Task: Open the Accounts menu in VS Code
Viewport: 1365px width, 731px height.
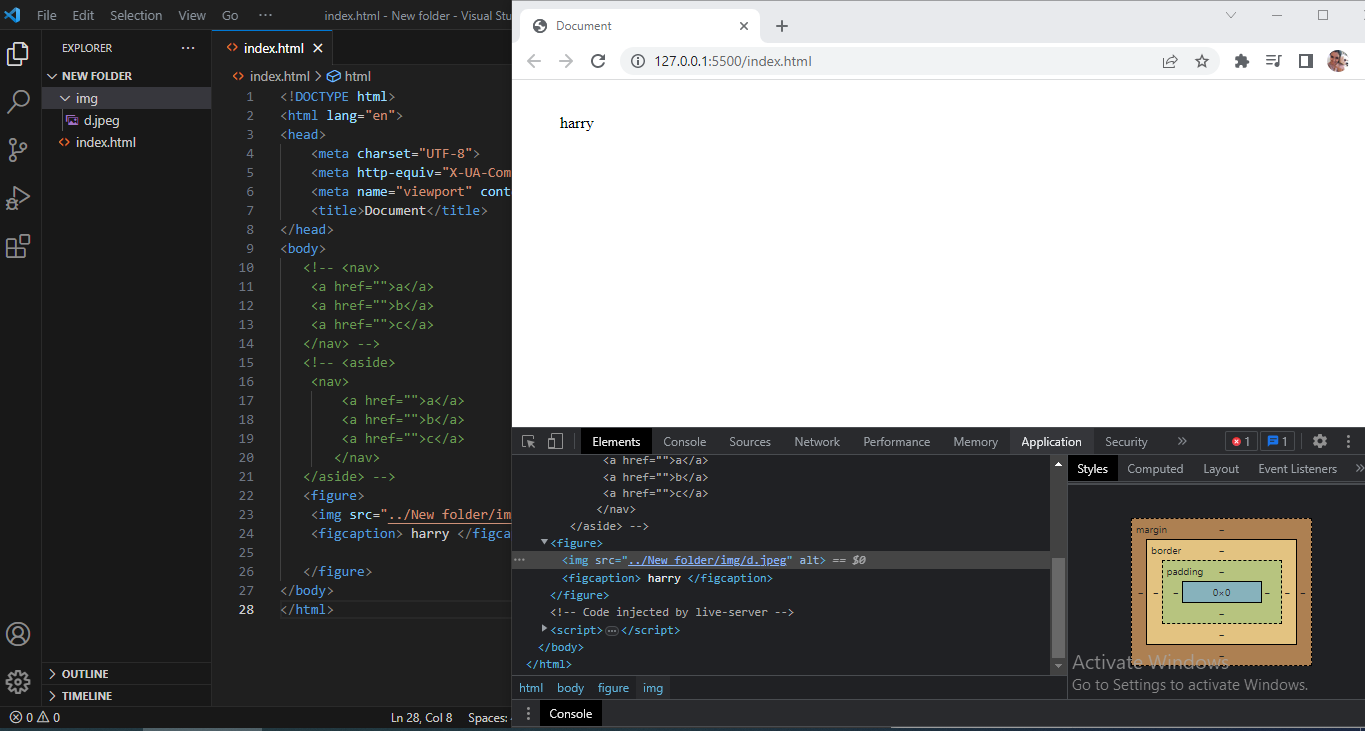Action: 18,634
